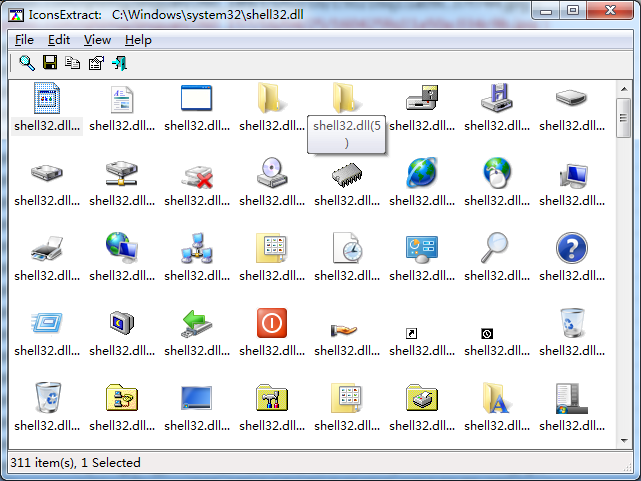
Task: Select the server tower with Windows logo
Action: (572, 398)
